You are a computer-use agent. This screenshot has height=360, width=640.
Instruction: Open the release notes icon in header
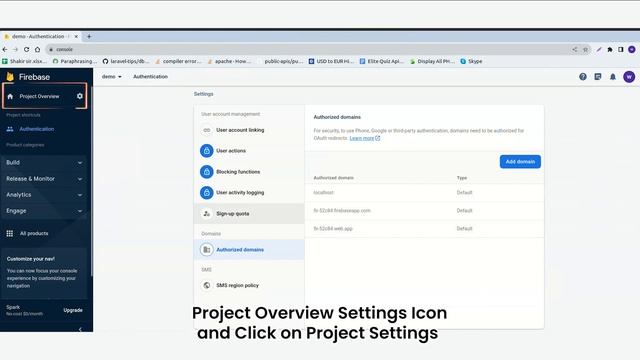tap(598, 77)
